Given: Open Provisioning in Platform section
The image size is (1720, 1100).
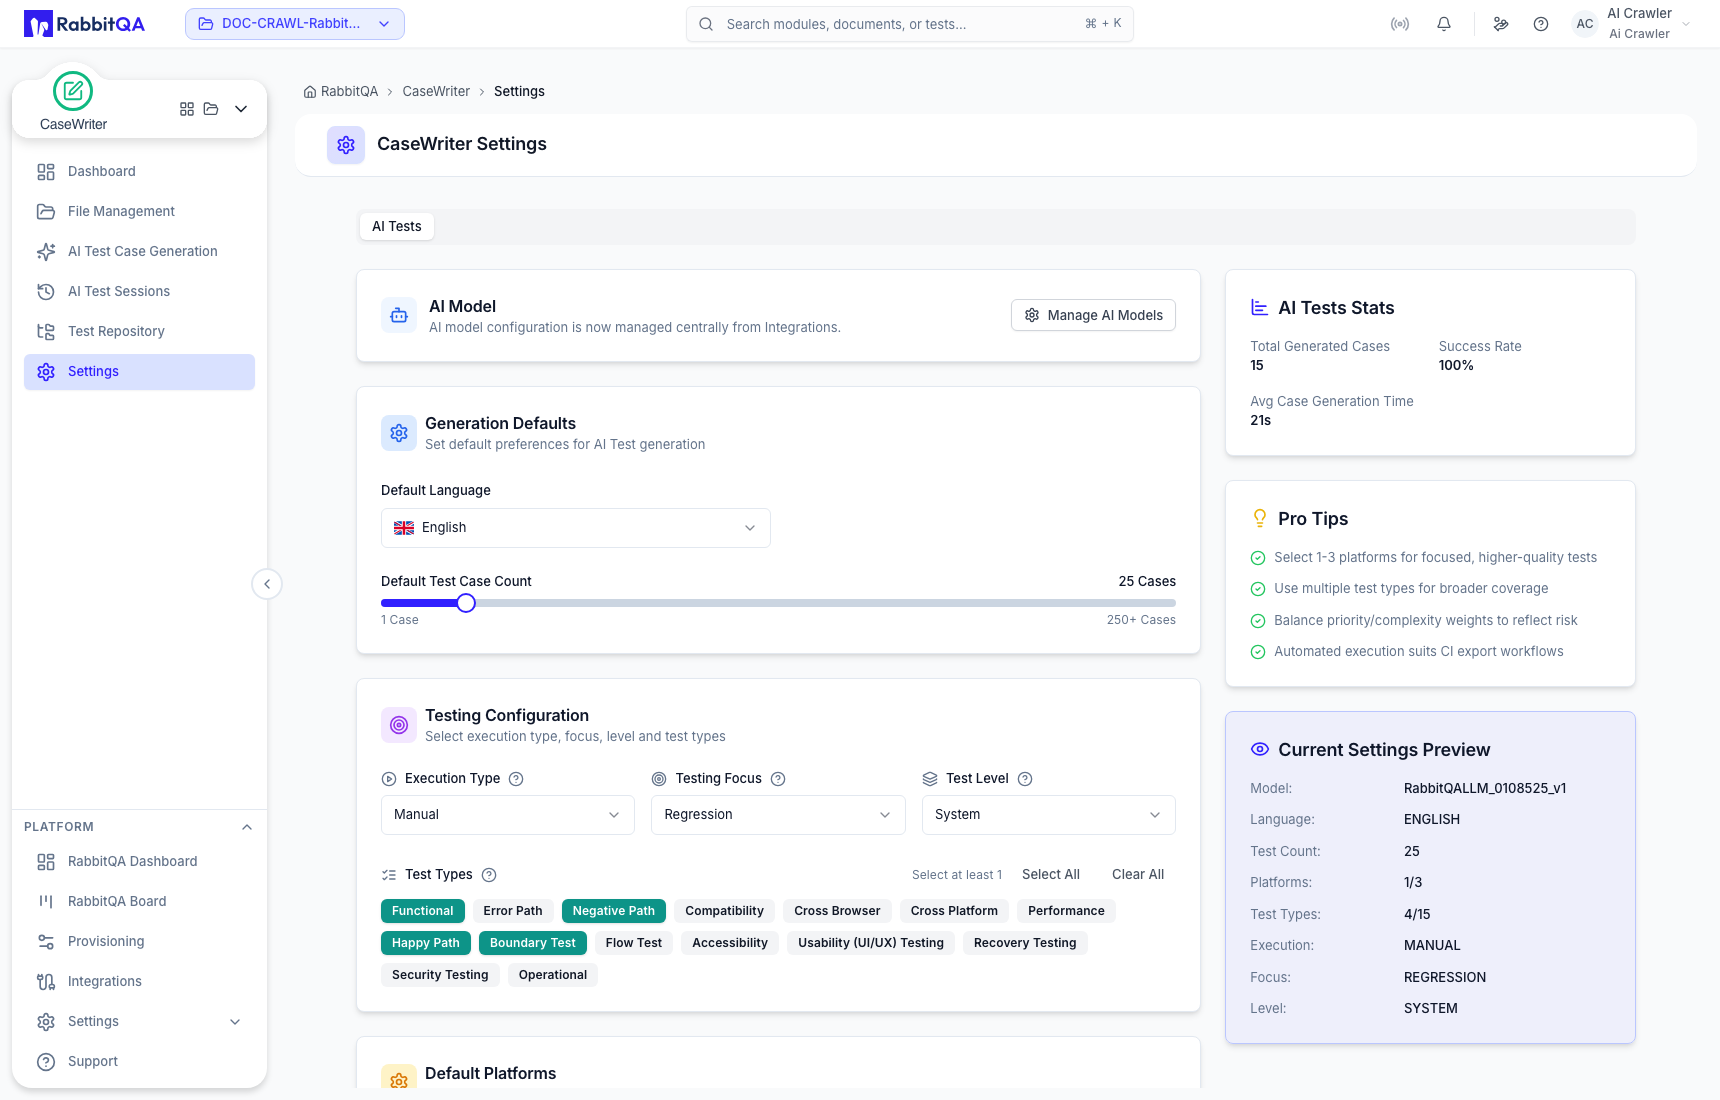Looking at the screenshot, I should click(x=139, y=942).
